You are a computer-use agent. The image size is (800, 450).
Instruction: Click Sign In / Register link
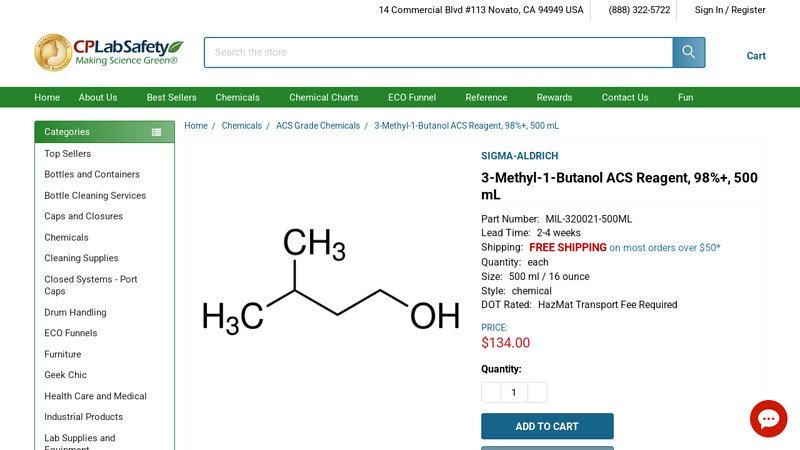coord(730,10)
